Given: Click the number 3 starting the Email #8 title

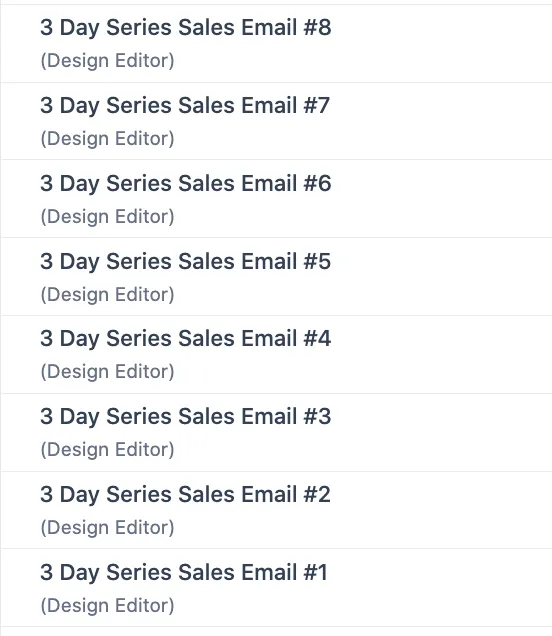Looking at the screenshot, I should [x=47, y=28].
